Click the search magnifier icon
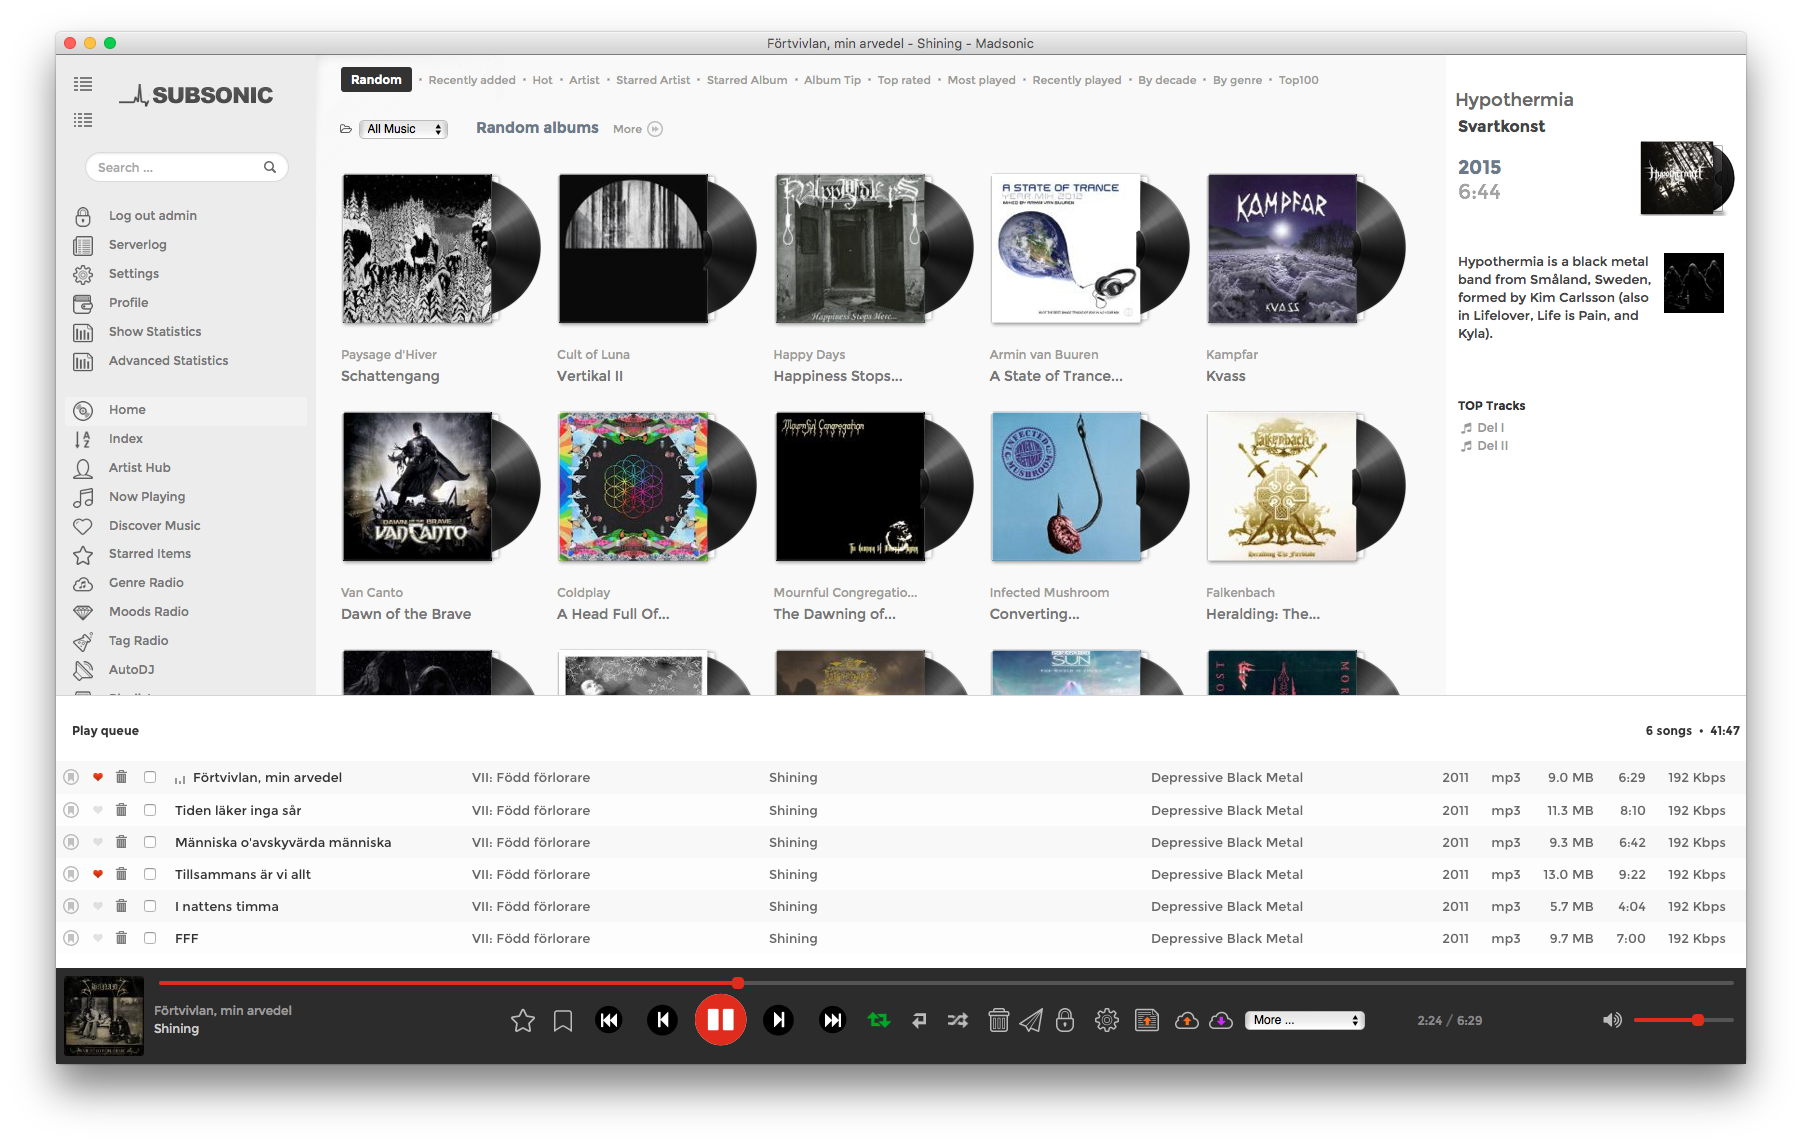 coord(270,167)
